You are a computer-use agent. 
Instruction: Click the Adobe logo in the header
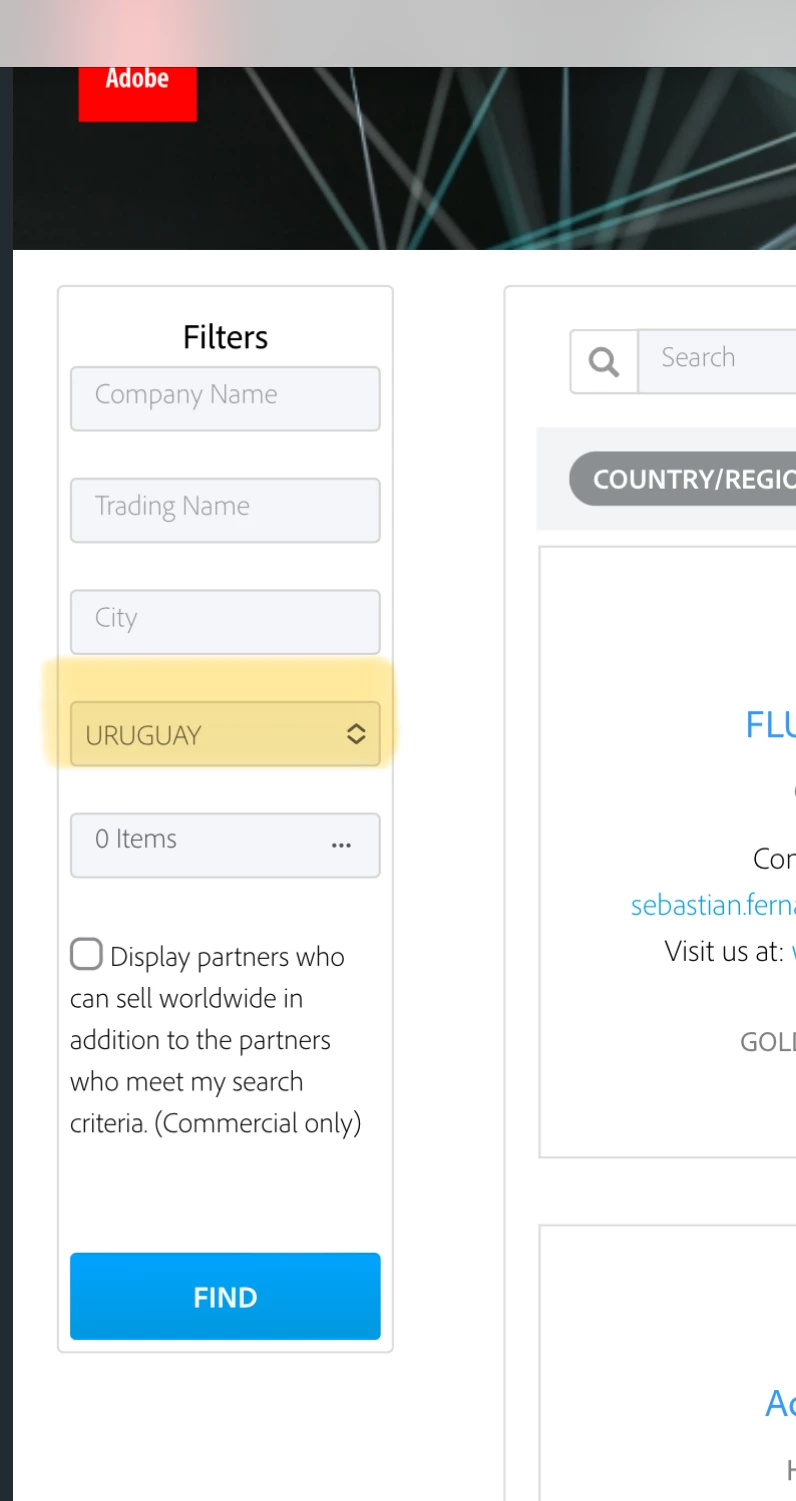[137, 93]
